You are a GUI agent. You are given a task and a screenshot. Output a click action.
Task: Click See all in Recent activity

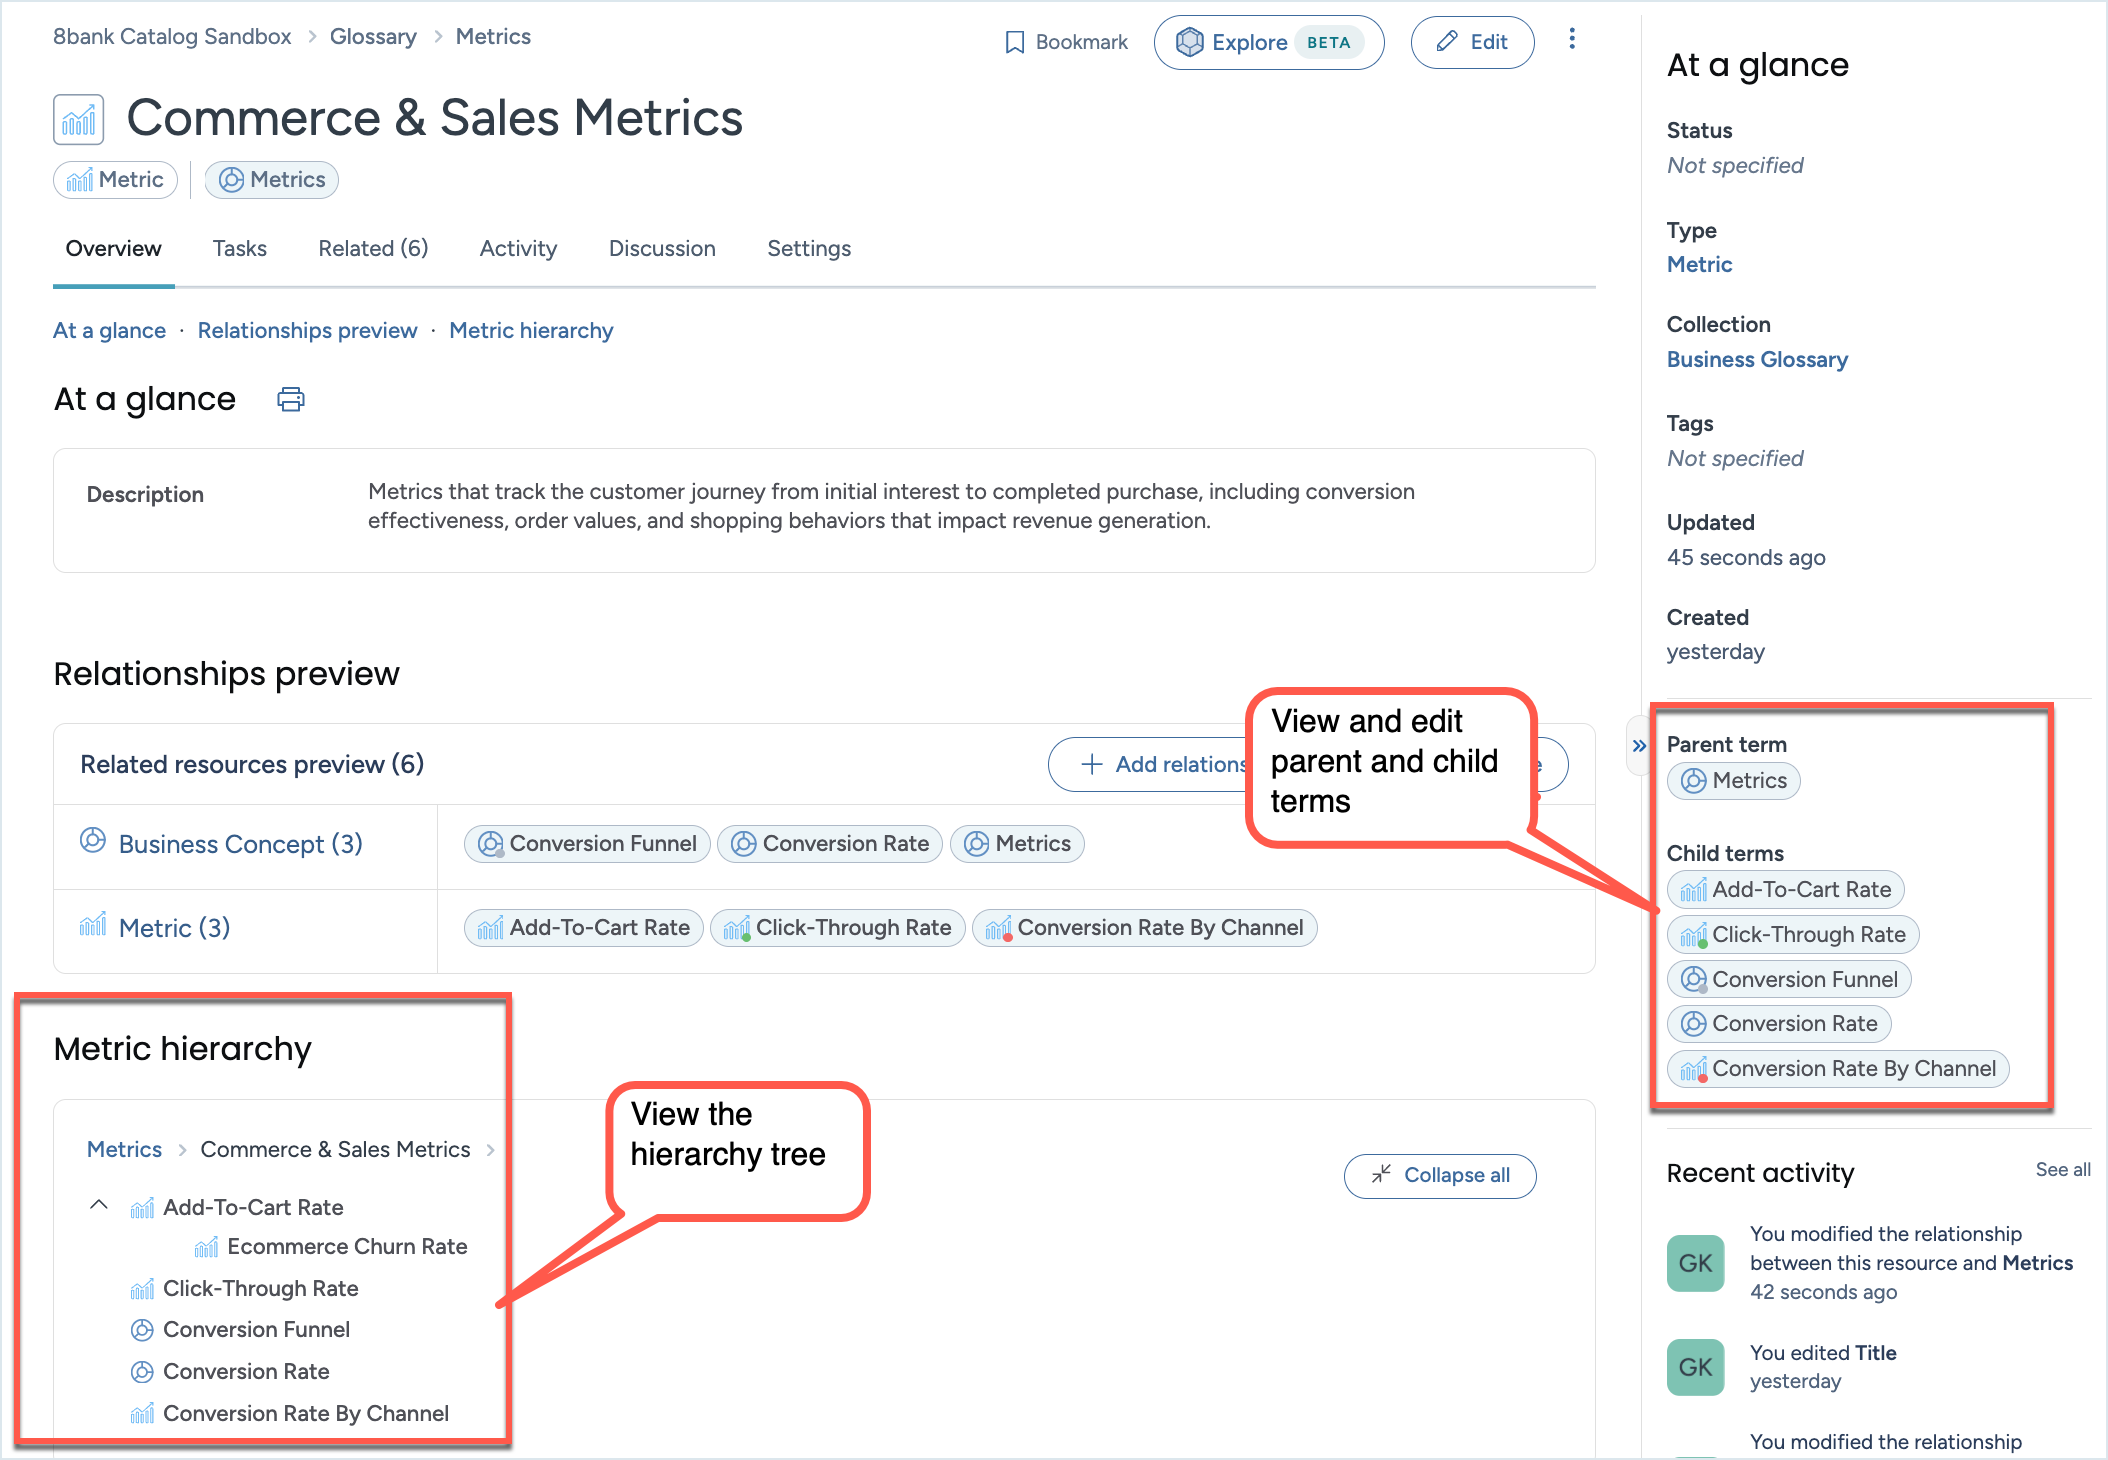pos(2062,1170)
